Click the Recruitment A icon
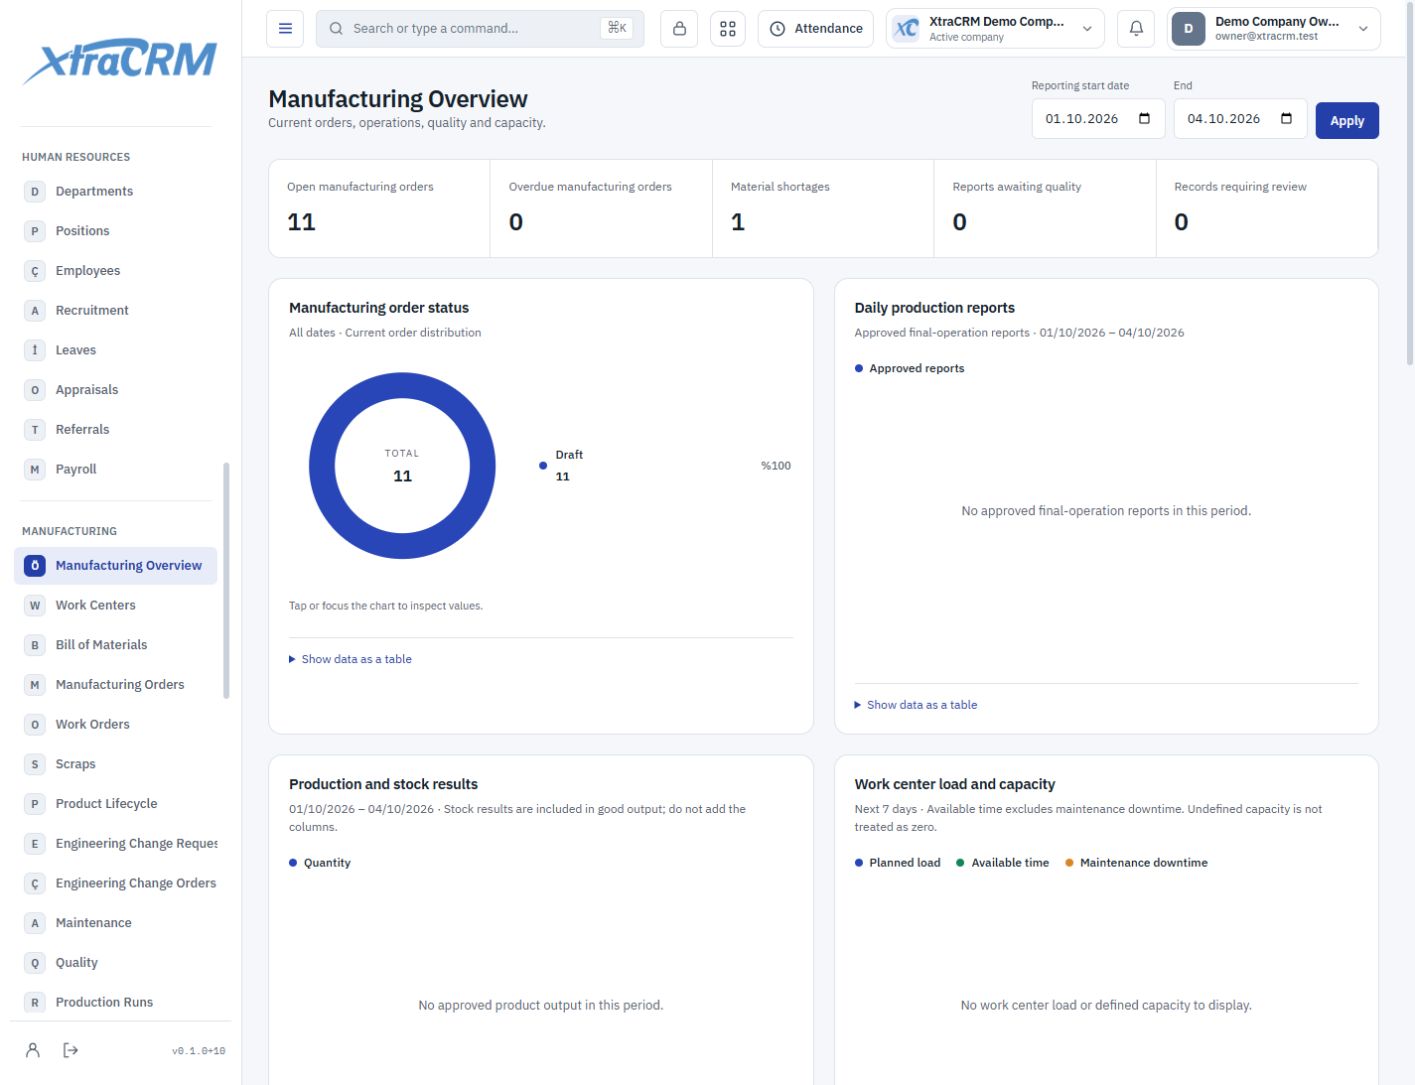The image size is (1415, 1085). (x=35, y=310)
